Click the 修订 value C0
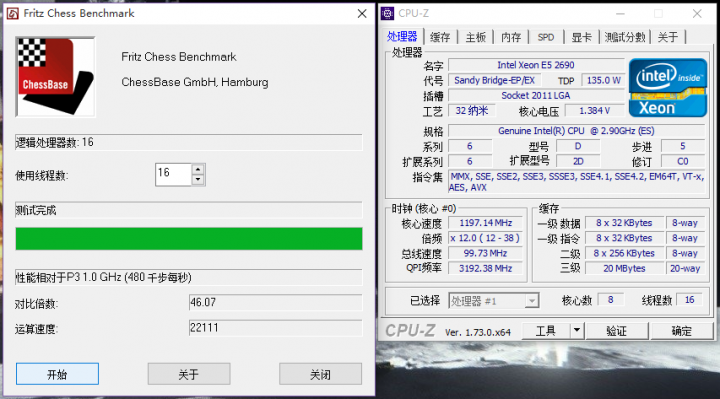Screen dimensions: 720x399 click(x=683, y=161)
